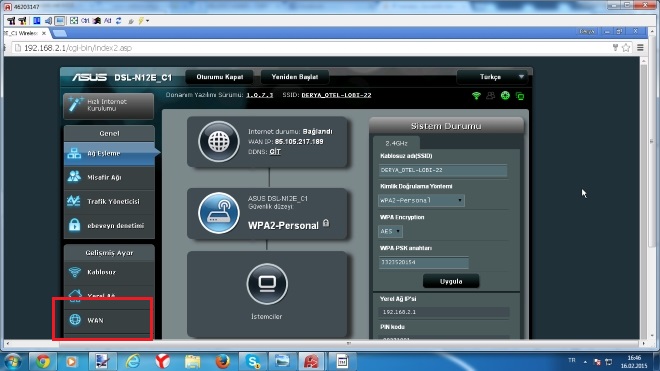
Task: Click the traffic manager graph icon
Action: 74,201
